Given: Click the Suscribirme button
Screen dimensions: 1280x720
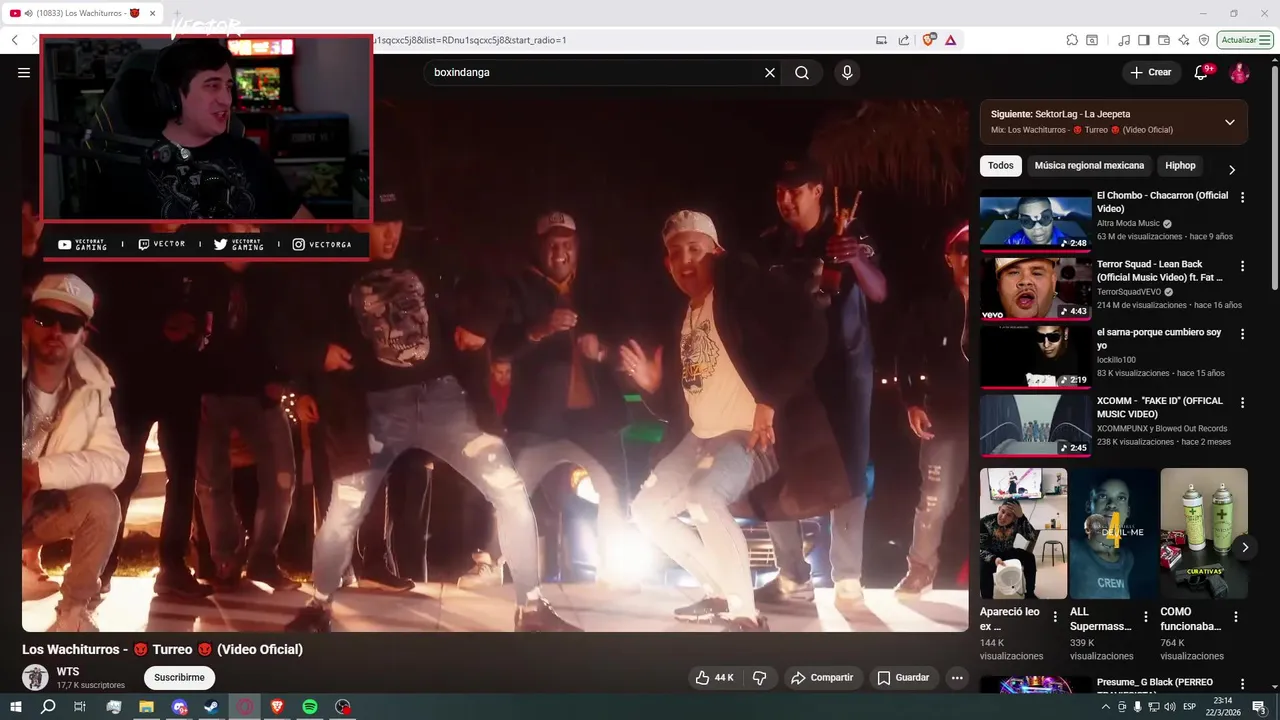Looking at the screenshot, I should [179, 678].
